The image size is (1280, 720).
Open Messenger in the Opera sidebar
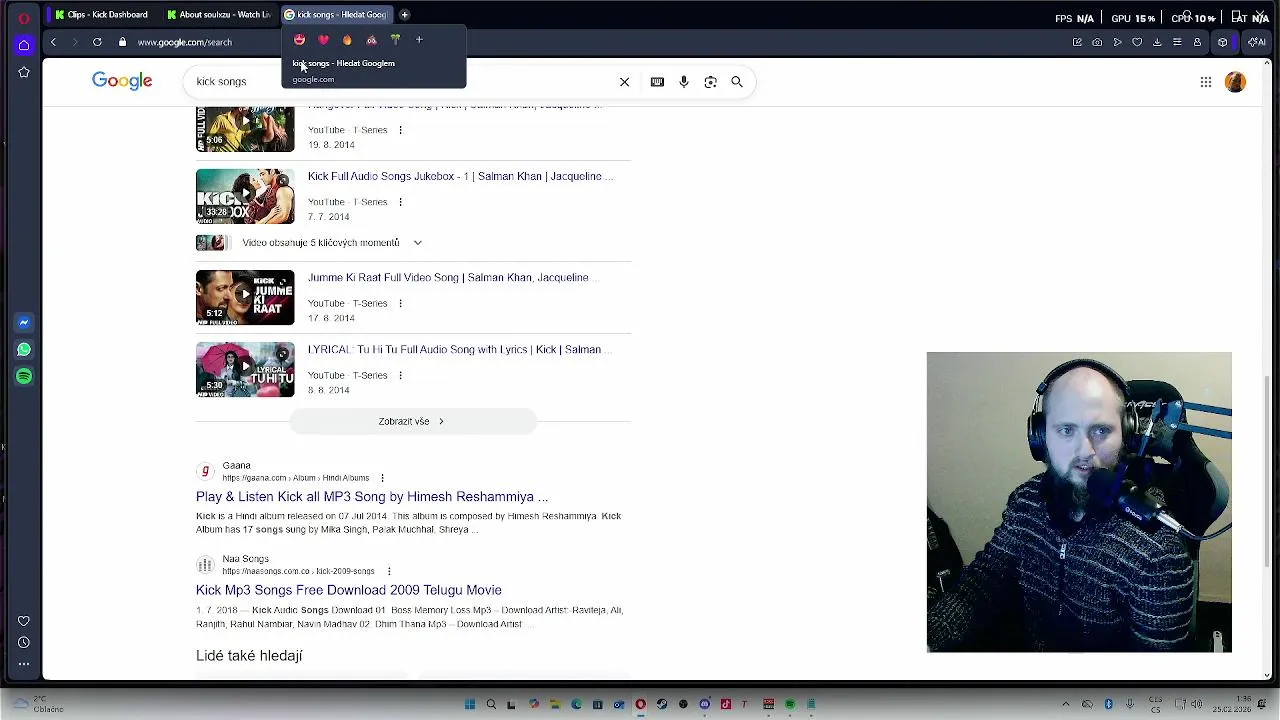[24, 322]
